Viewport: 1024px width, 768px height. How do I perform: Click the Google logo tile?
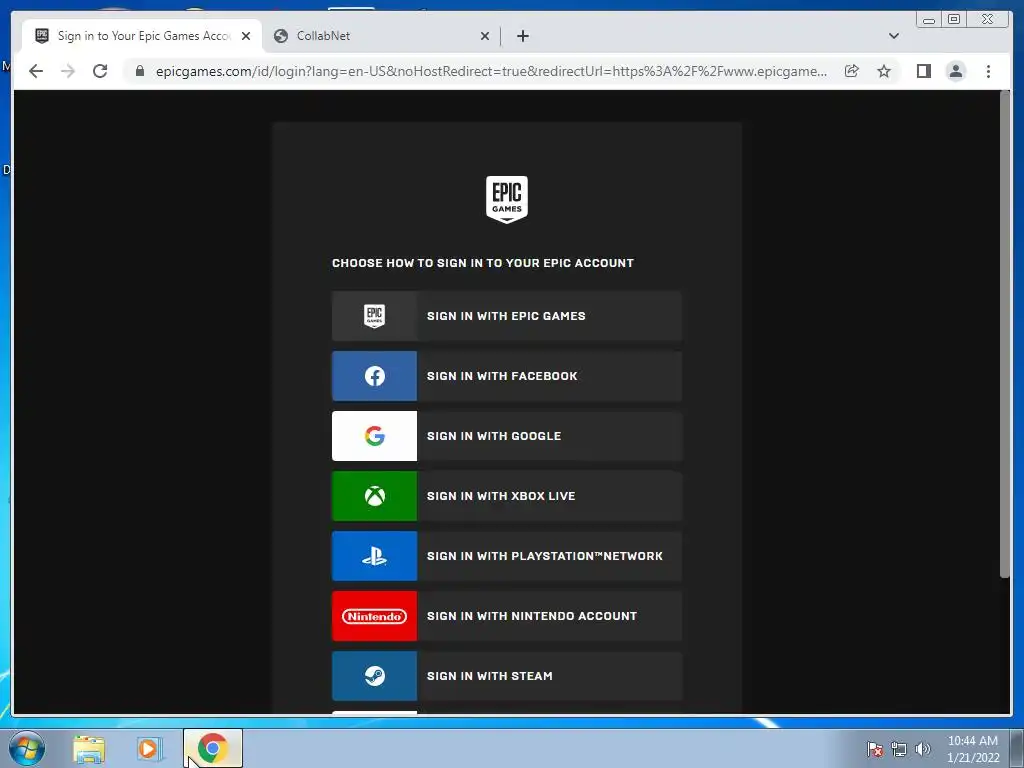(374, 436)
